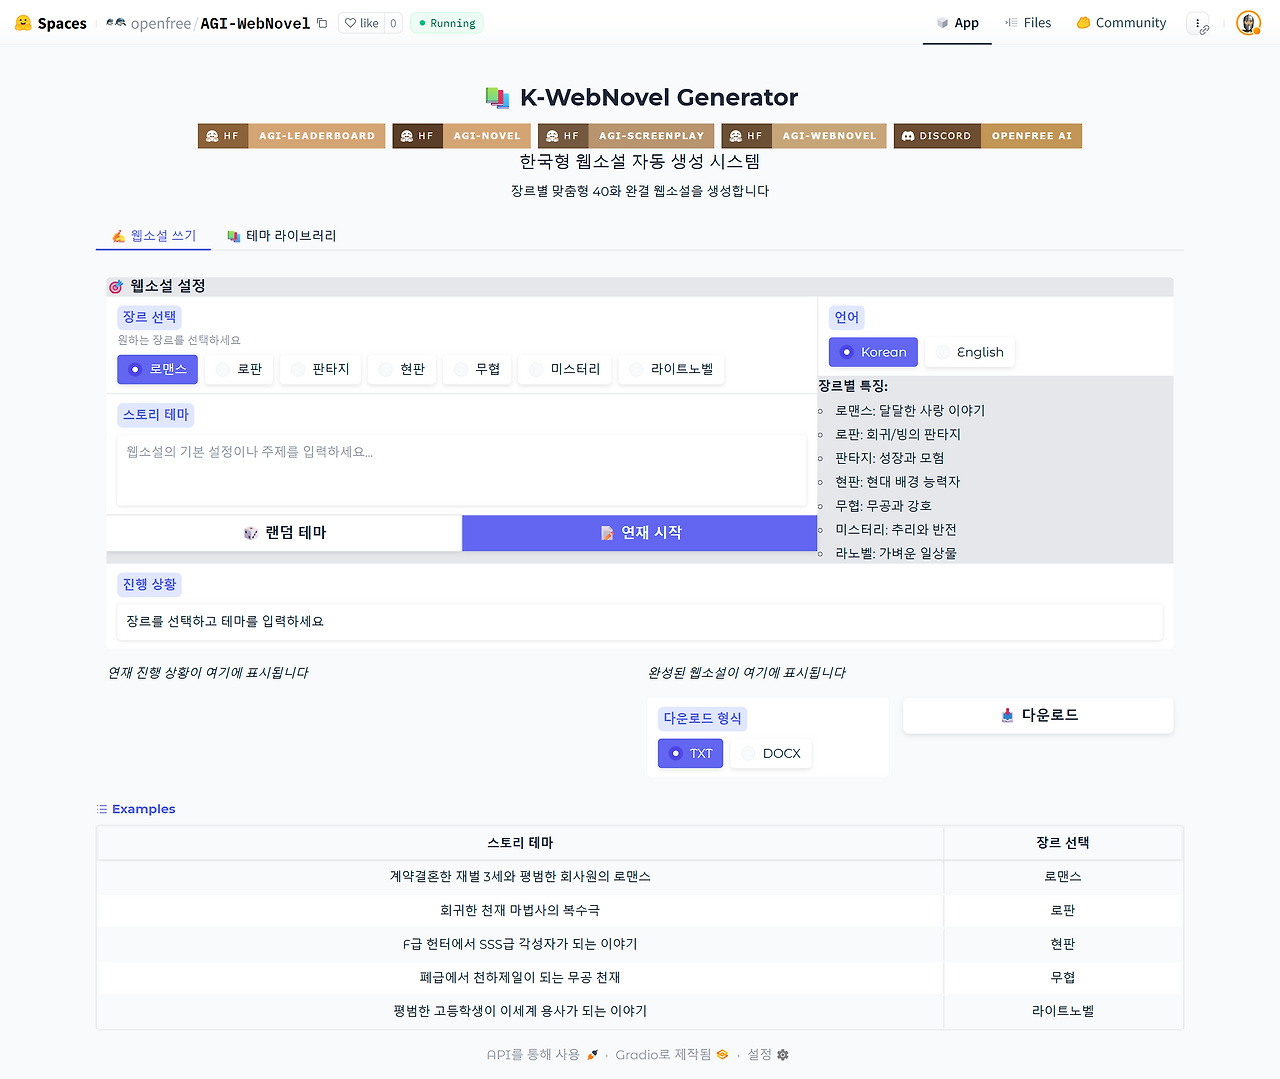Choose DOCX as download format
The image size is (1280, 1079).
[771, 753]
